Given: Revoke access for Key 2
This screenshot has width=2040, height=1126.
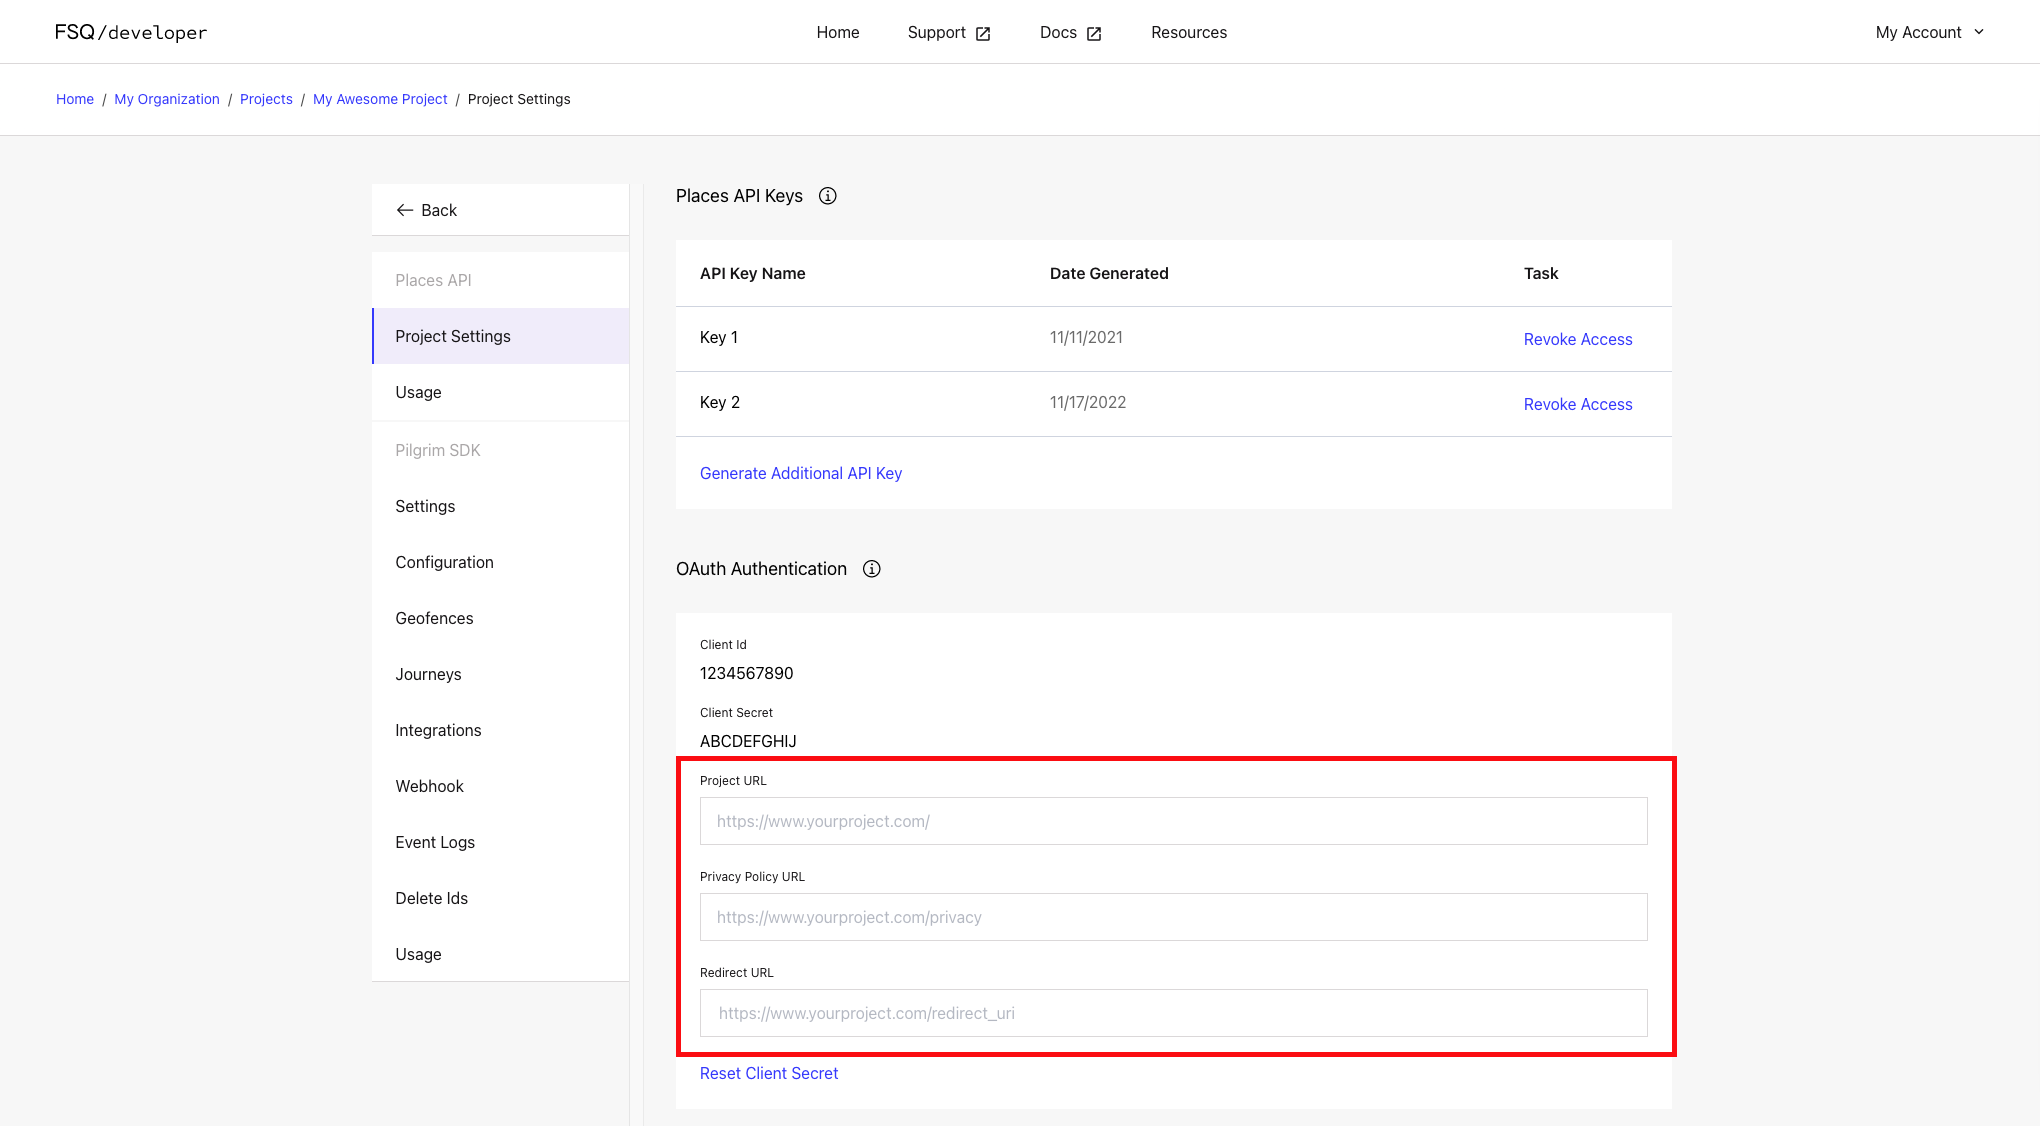Looking at the screenshot, I should tap(1577, 404).
